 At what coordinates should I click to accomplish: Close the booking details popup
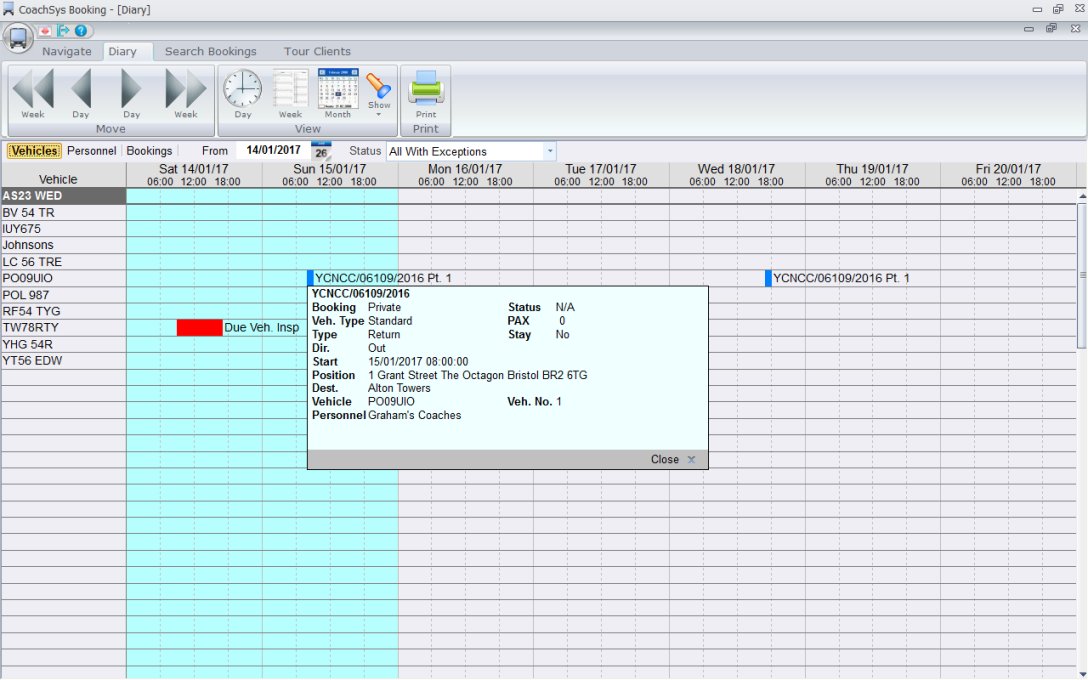(672, 460)
